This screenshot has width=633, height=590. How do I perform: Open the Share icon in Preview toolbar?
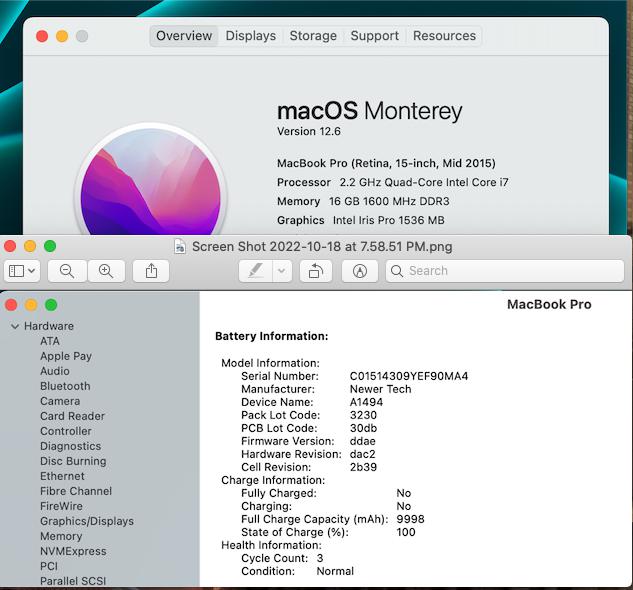[x=151, y=271]
